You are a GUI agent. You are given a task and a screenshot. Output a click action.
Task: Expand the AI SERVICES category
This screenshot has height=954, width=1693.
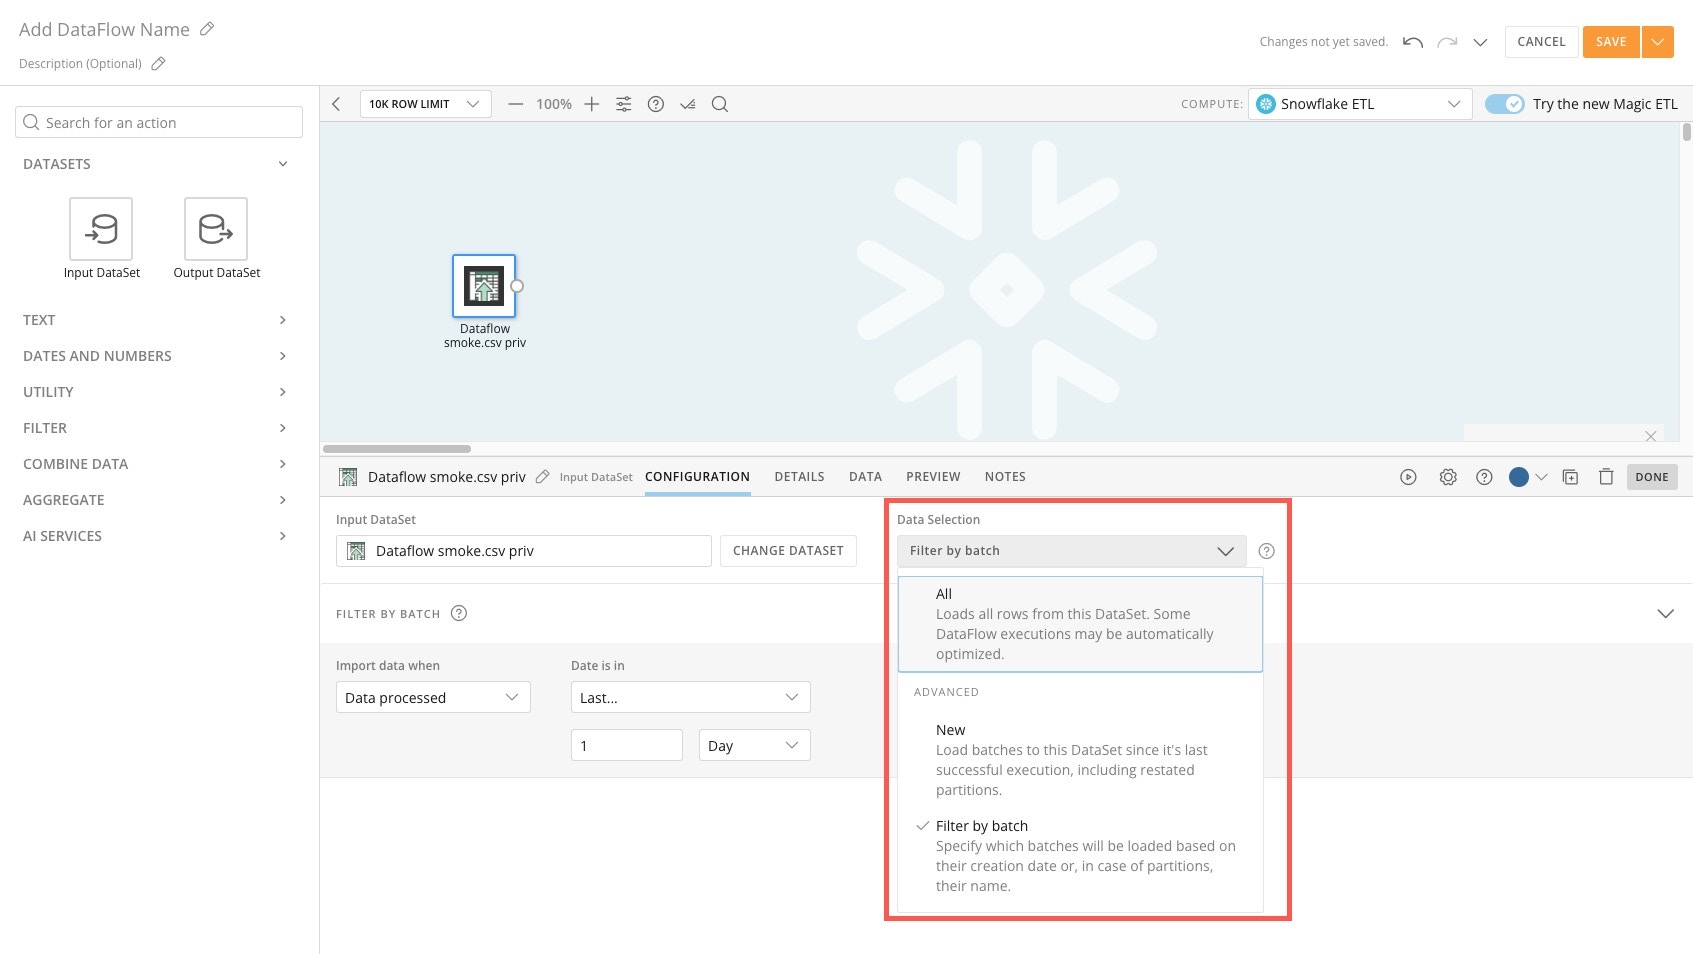click(155, 536)
